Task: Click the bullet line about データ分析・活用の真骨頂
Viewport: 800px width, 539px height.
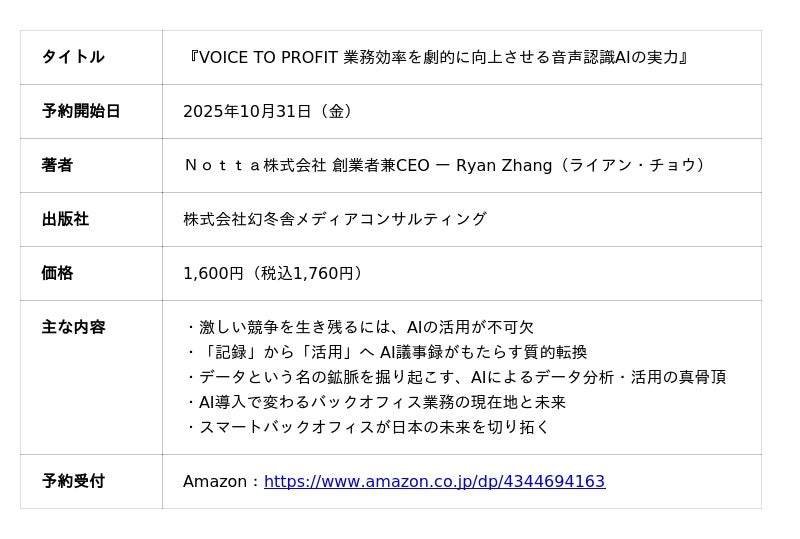Action: click(455, 377)
